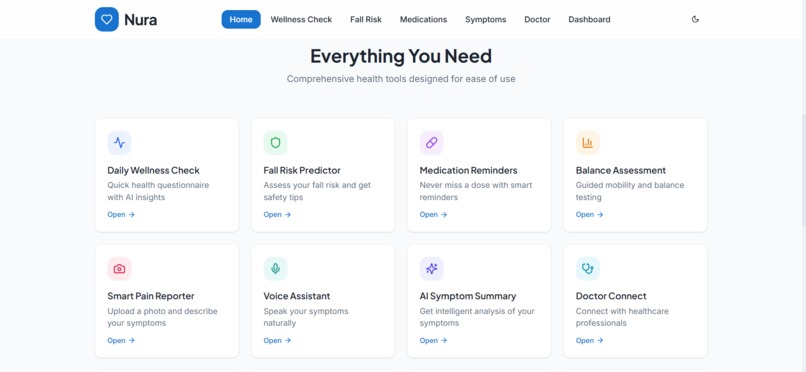
Task: Open link under Balance Assessment
Action: 589,215
